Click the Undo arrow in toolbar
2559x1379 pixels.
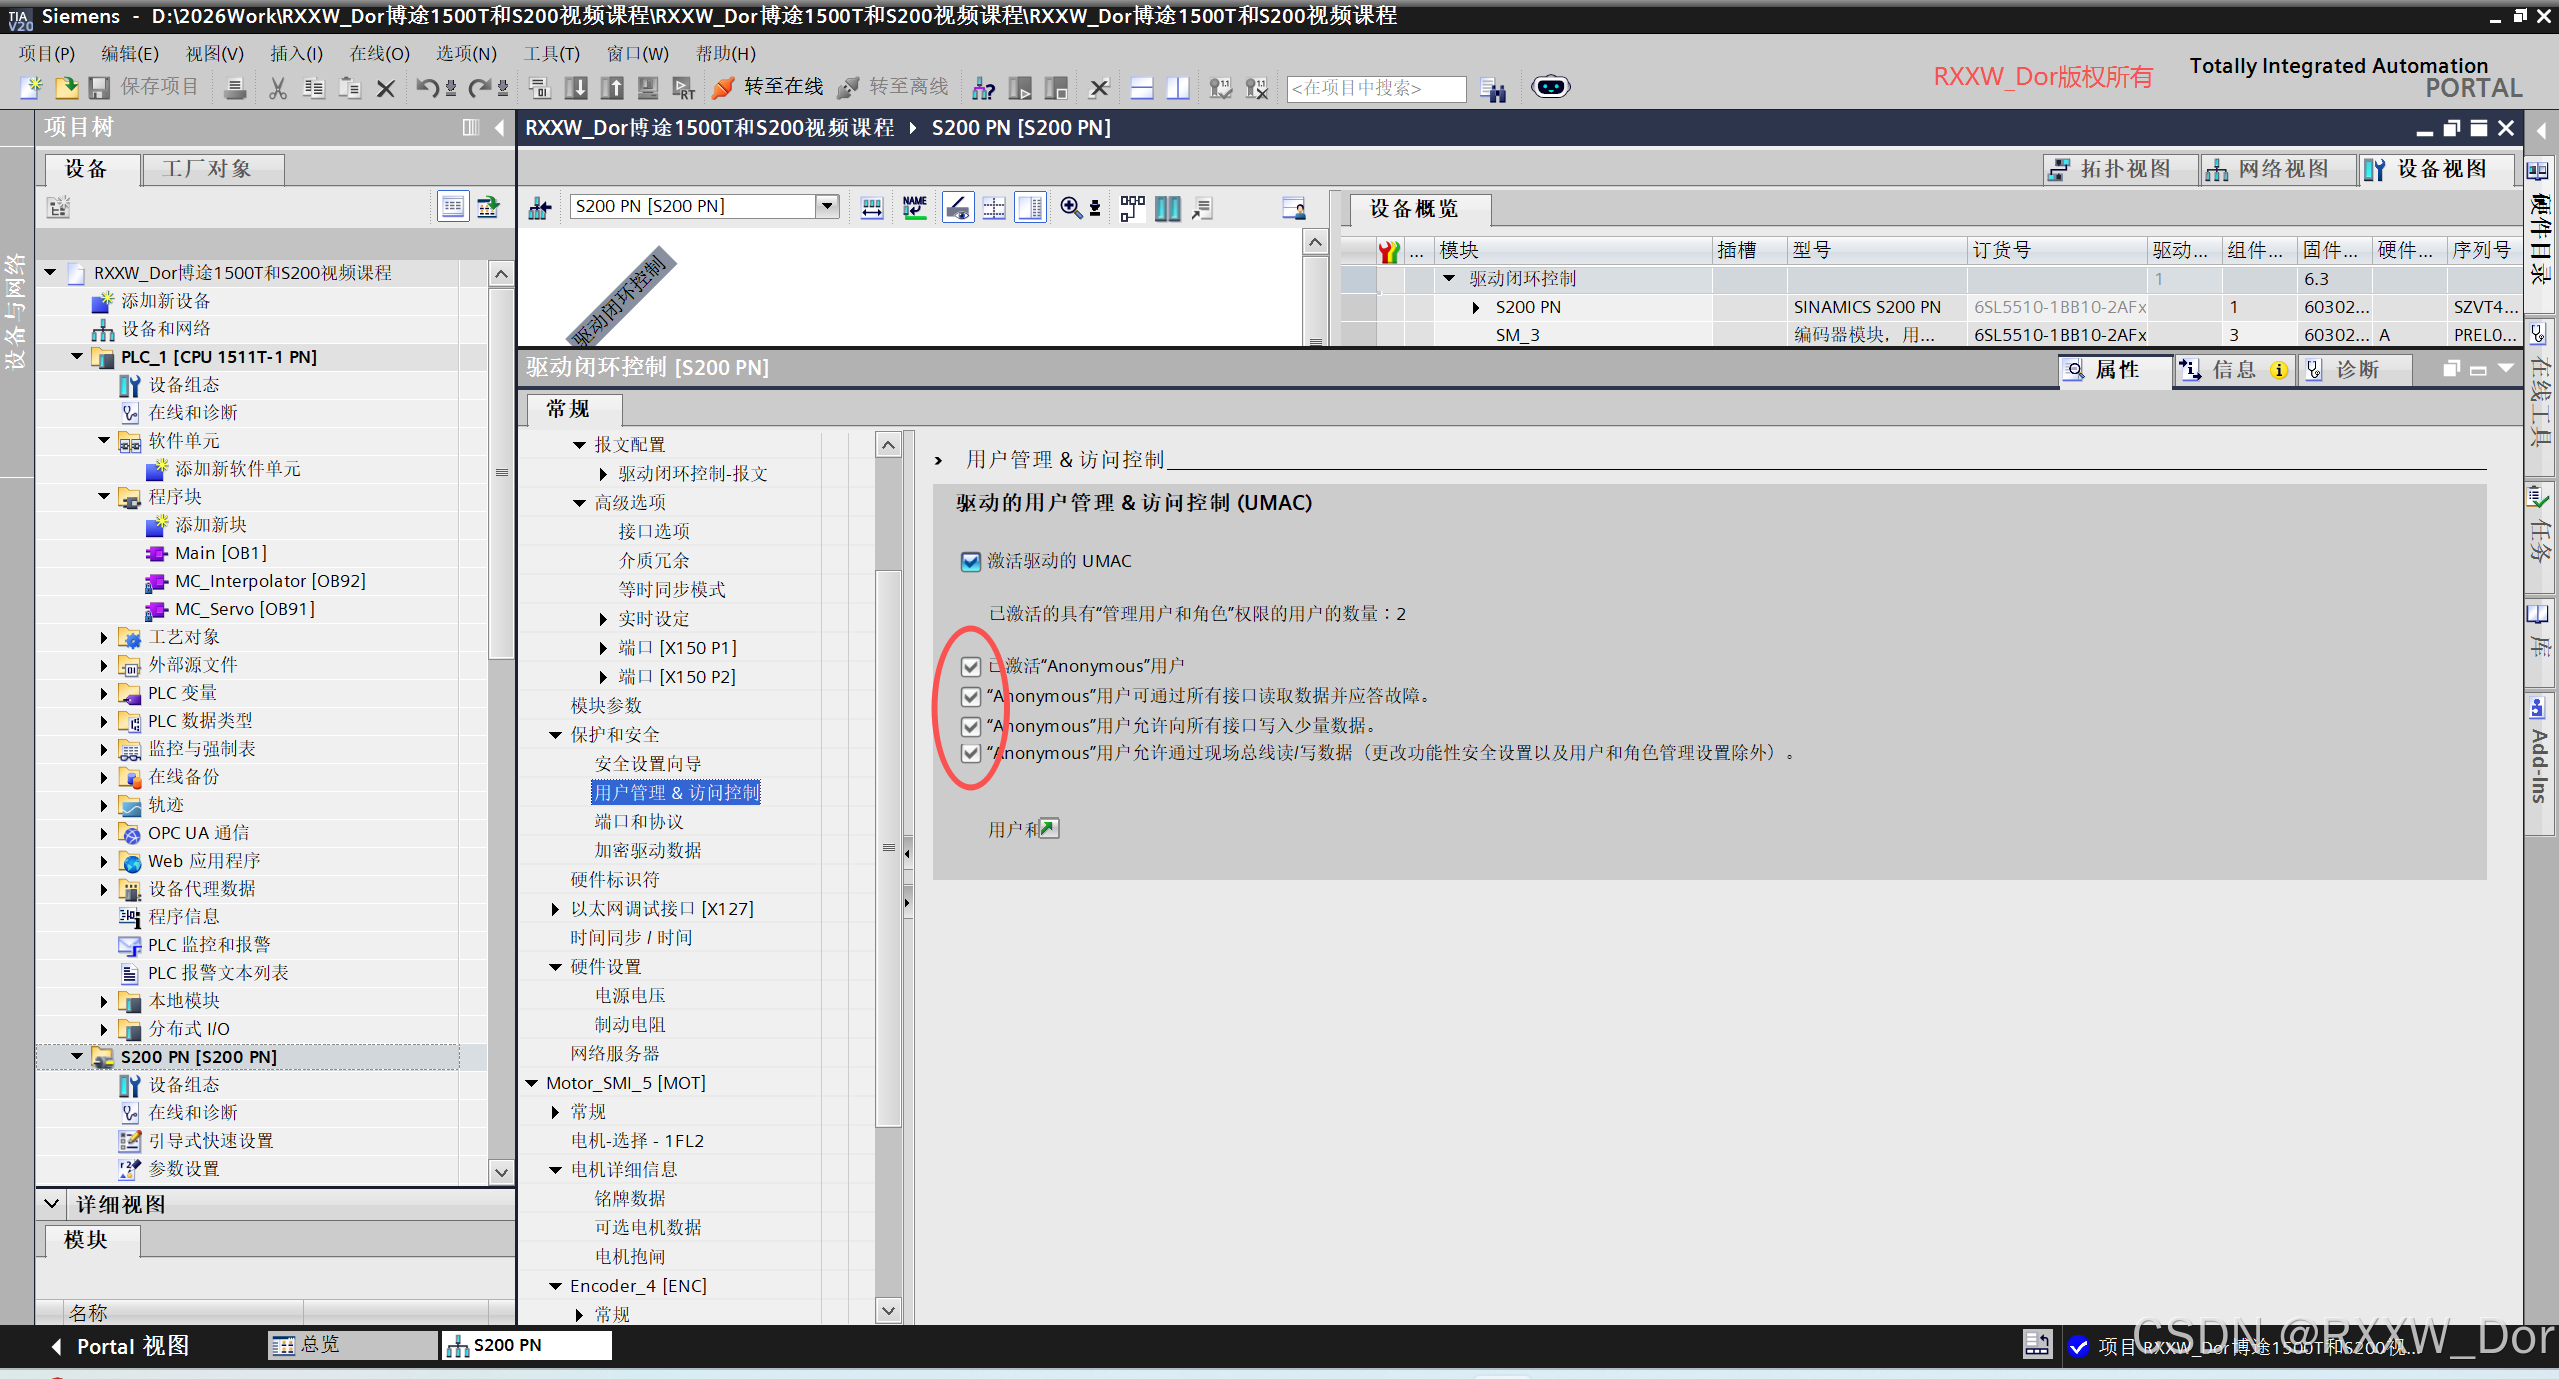427,88
